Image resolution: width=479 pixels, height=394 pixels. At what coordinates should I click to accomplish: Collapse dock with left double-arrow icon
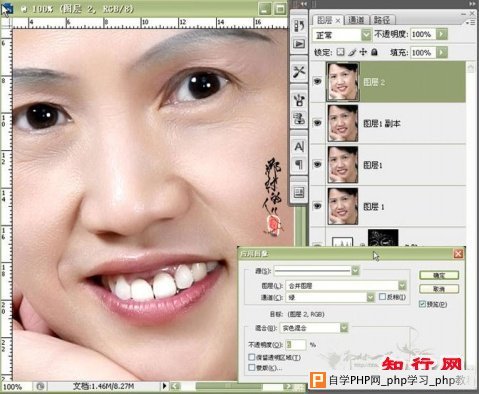(x=303, y=4)
